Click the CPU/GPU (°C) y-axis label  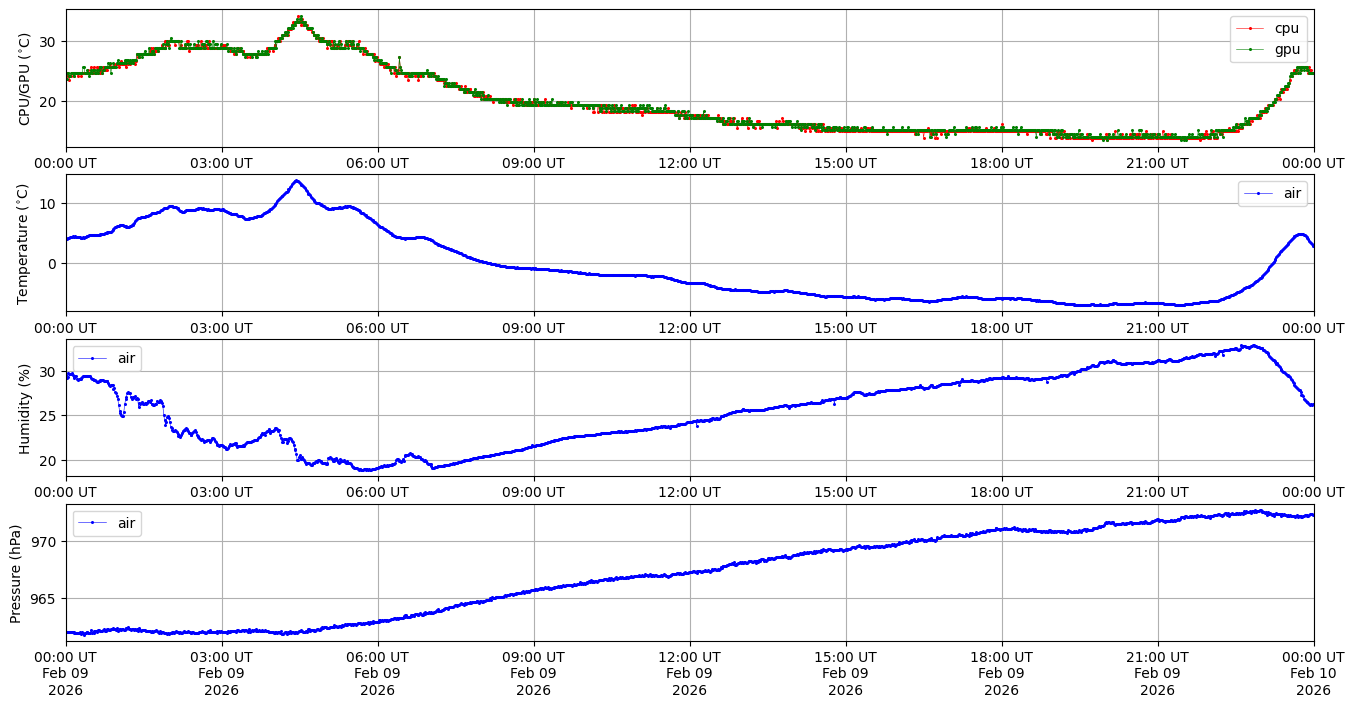25,79
